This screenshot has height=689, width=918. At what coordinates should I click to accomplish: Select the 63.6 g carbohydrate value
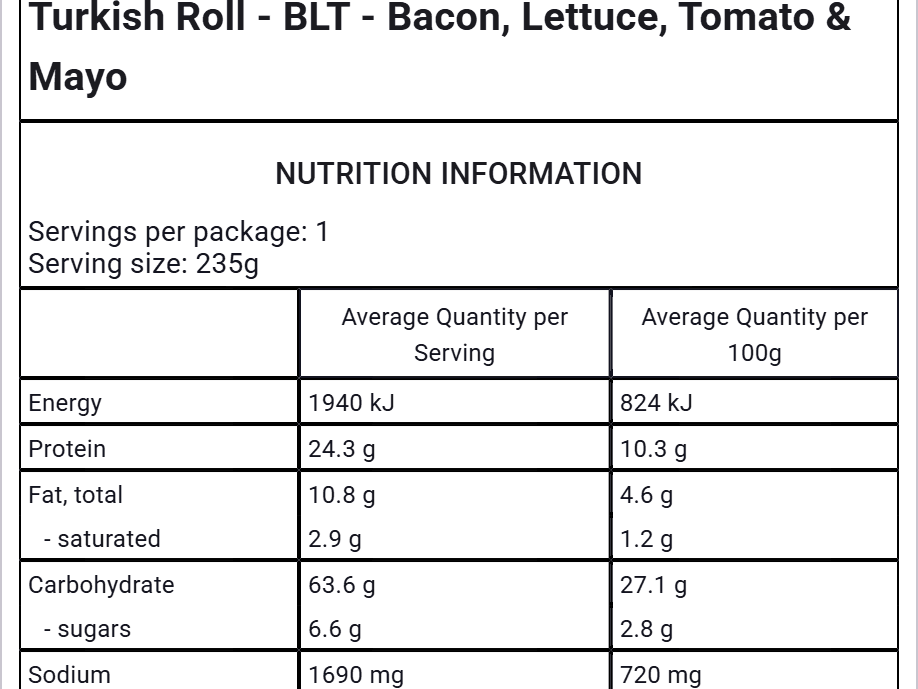coord(342,585)
